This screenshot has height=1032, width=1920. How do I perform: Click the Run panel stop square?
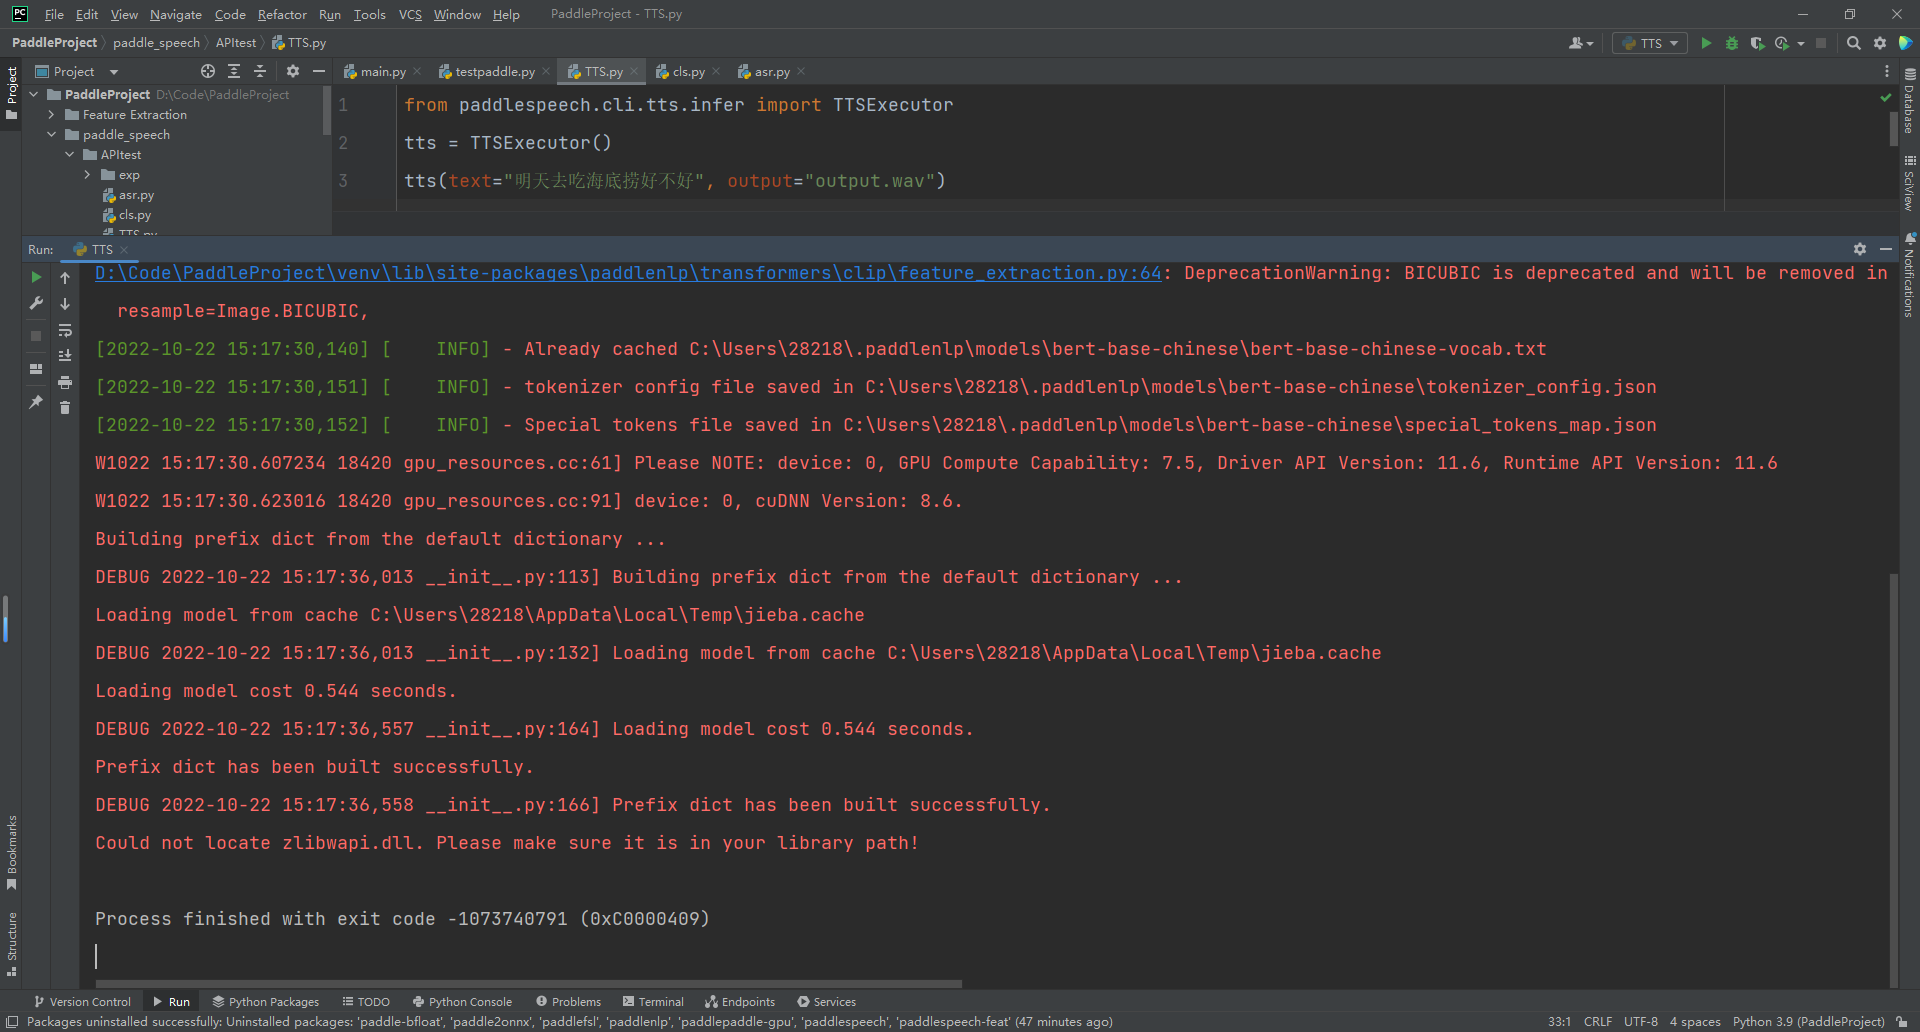pos(36,336)
